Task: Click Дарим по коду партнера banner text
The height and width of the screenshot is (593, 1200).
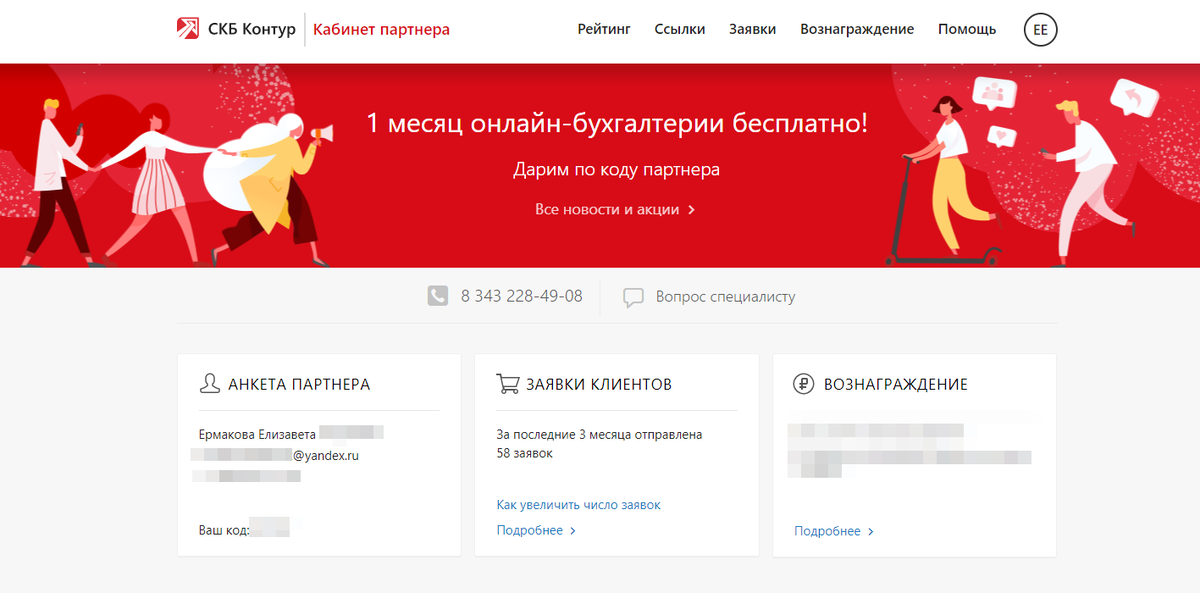Action: point(616,169)
